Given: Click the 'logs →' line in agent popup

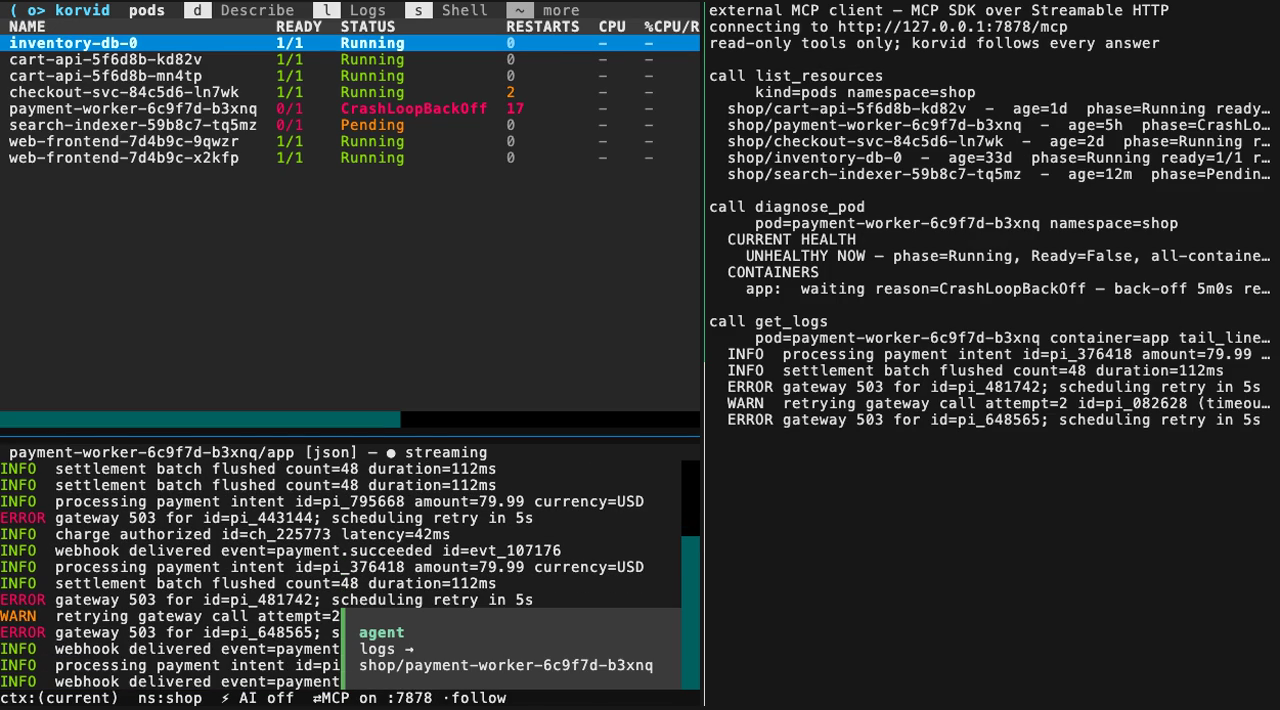Looking at the screenshot, I should pos(387,648).
